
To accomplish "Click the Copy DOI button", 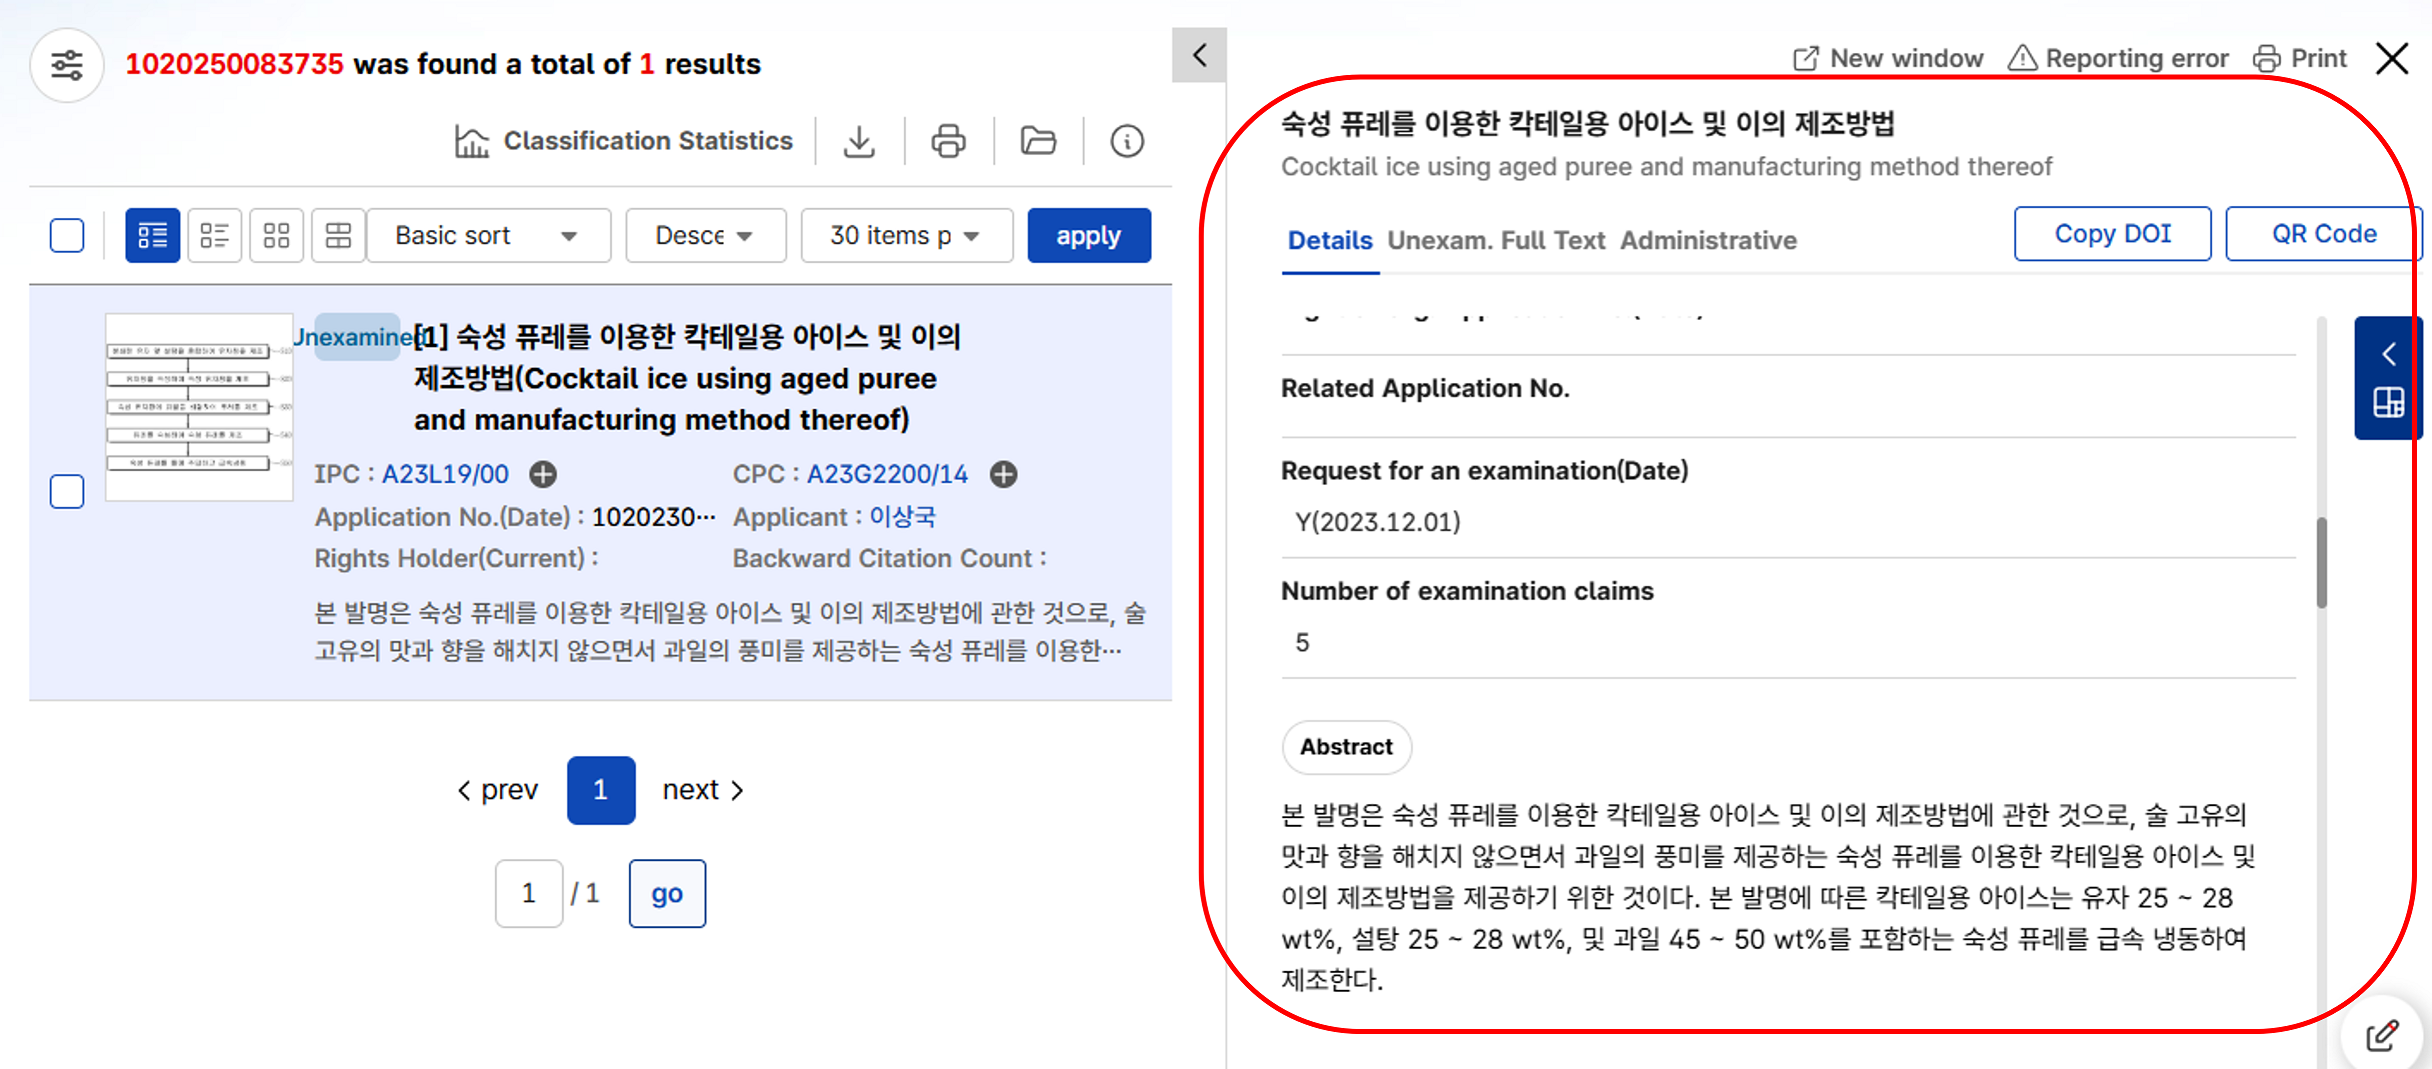I will tap(2112, 234).
